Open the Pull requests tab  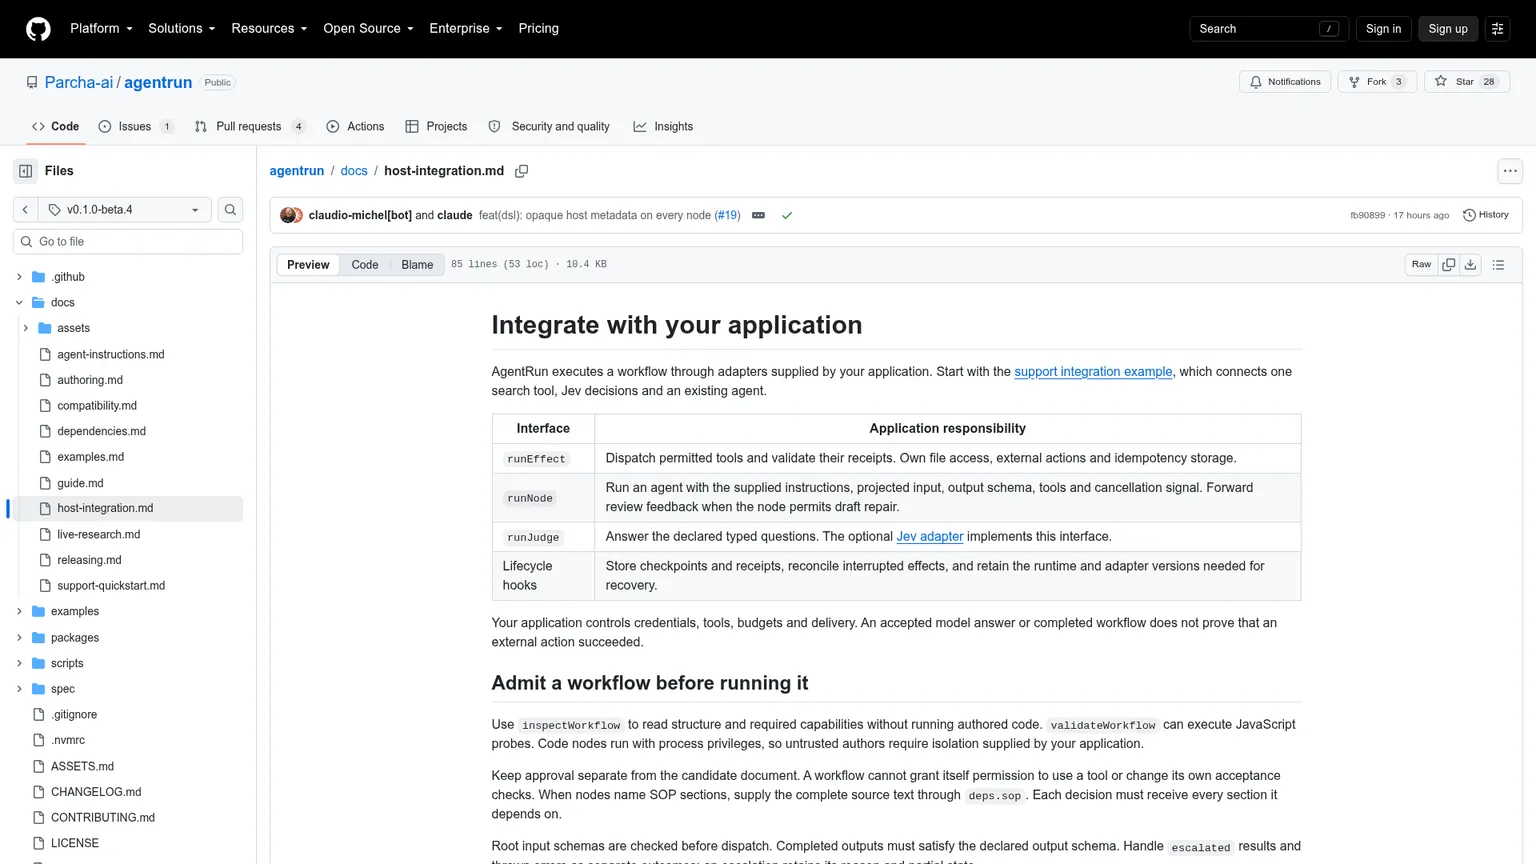250,127
